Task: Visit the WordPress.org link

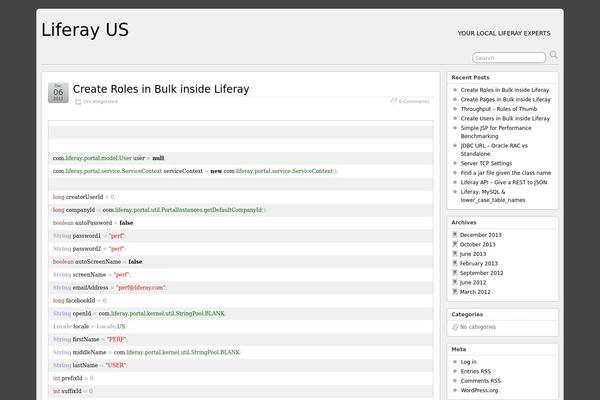Action: click(479, 390)
